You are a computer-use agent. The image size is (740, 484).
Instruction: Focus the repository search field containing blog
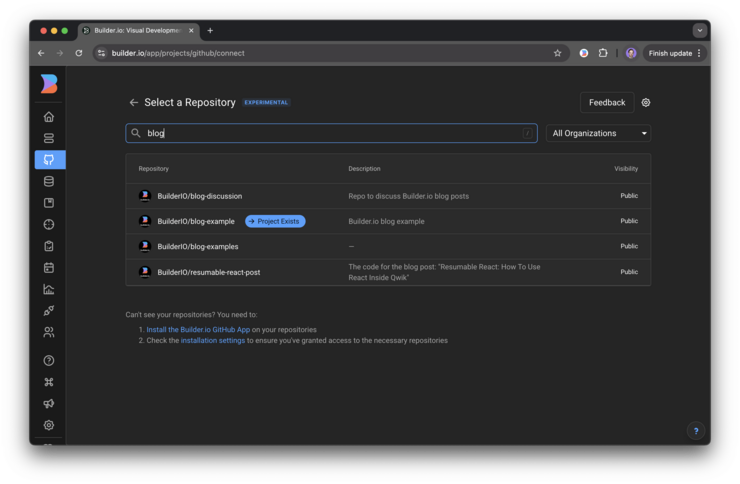coord(331,133)
